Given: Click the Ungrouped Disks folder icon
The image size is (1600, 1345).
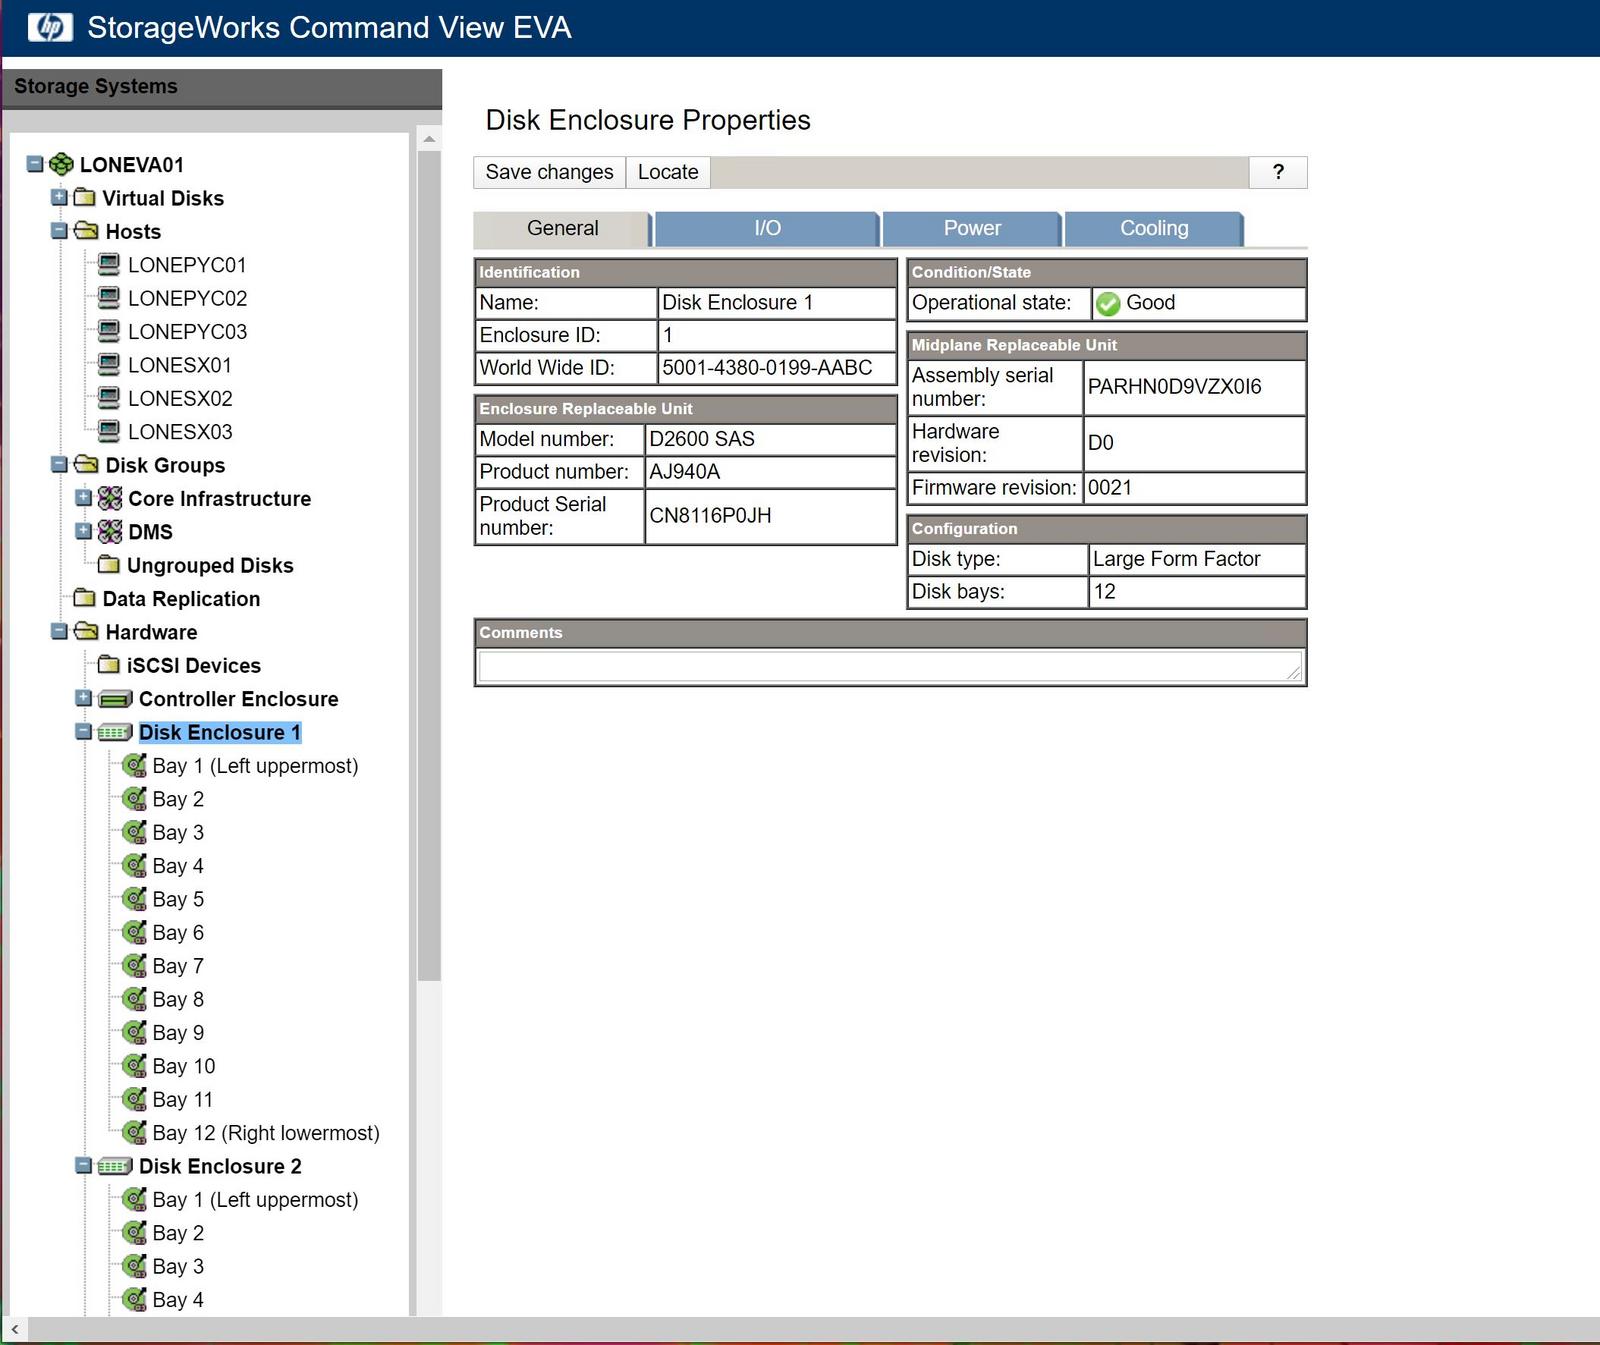Looking at the screenshot, I should [109, 564].
